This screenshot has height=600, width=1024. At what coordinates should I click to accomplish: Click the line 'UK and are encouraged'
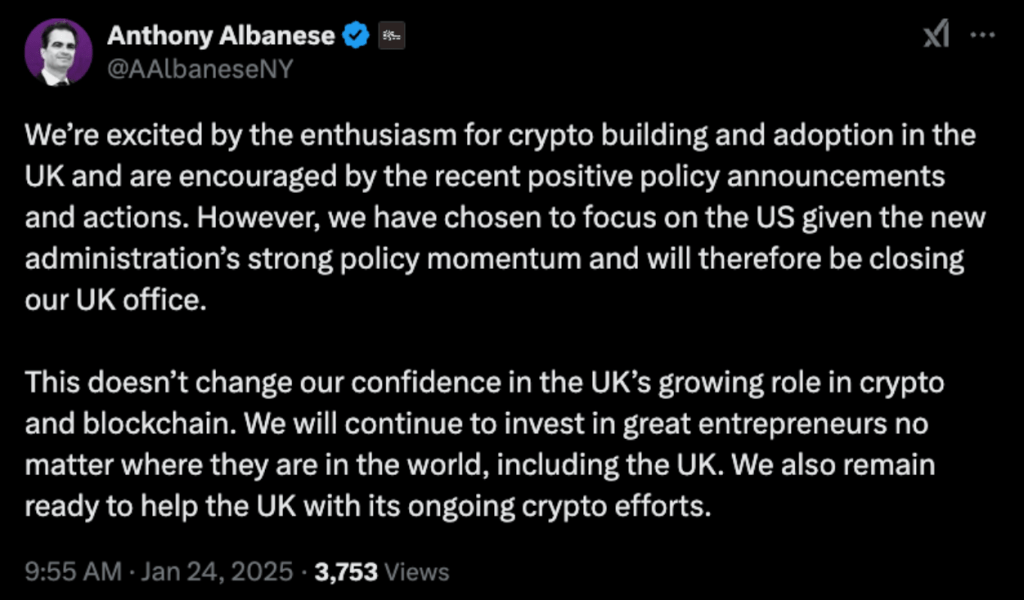(x=485, y=177)
